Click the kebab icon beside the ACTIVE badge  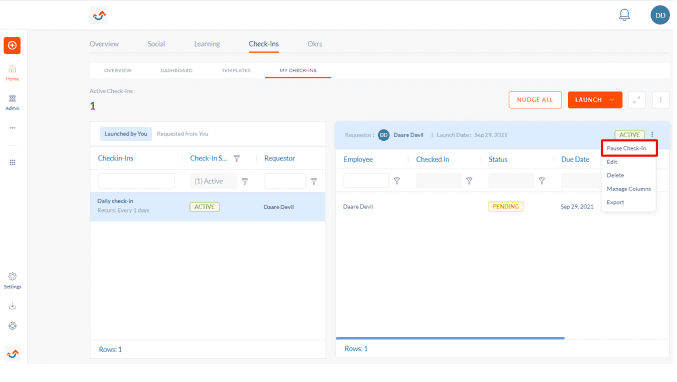[652, 135]
